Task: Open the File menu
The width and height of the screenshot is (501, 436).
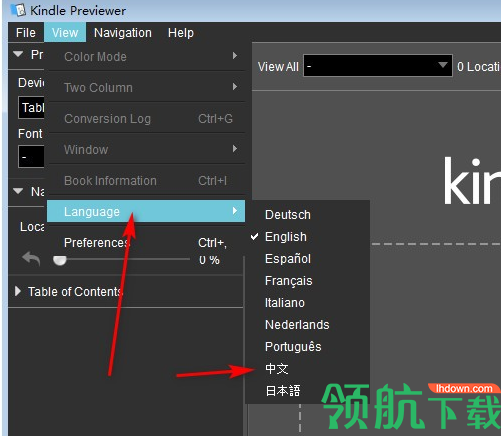Action: 26,33
